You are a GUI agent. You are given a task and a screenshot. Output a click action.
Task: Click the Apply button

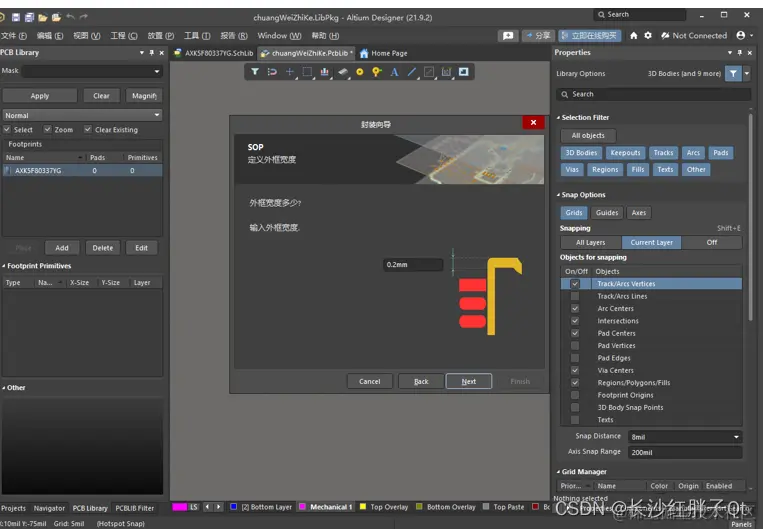(x=40, y=96)
